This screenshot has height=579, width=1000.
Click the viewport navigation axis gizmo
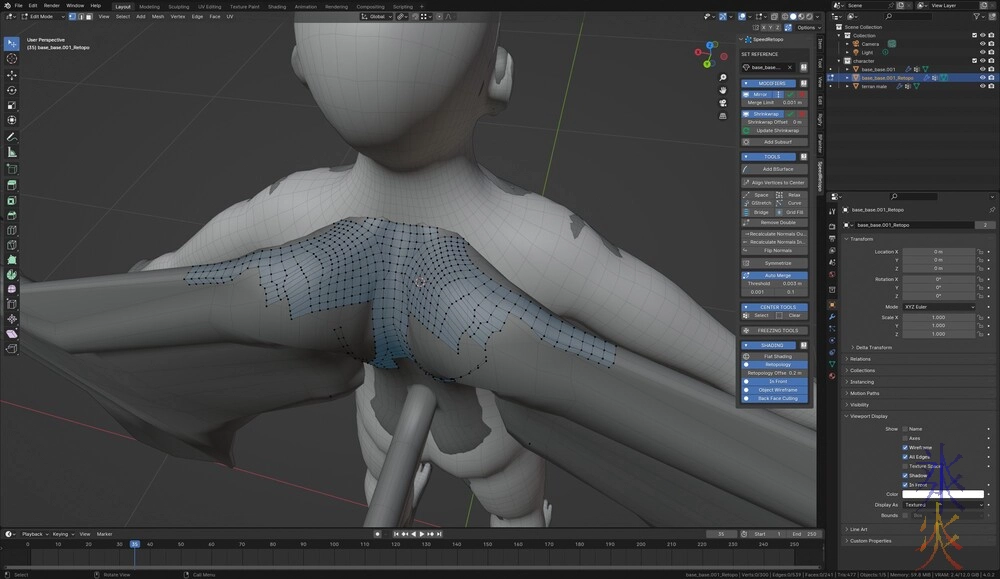click(711, 52)
